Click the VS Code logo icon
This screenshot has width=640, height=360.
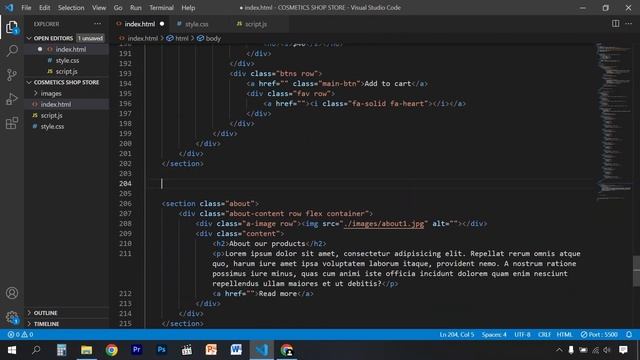pyautogui.click(x=9, y=7)
